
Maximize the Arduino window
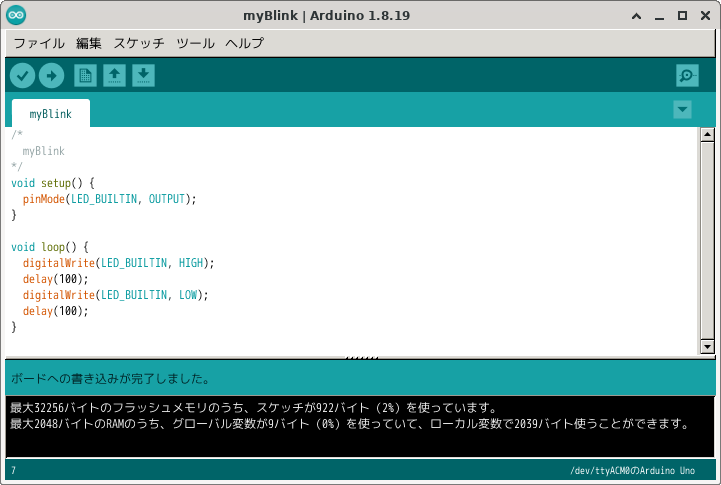click(x=682, y=16)
